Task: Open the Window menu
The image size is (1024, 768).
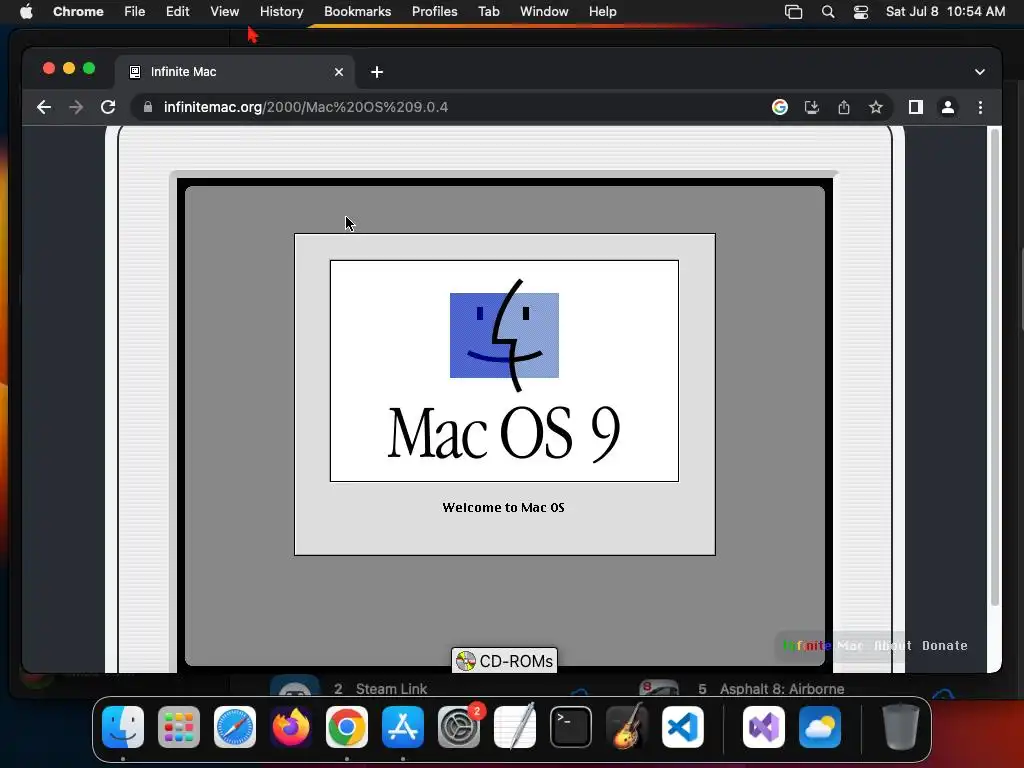Action: click(544, 12)
